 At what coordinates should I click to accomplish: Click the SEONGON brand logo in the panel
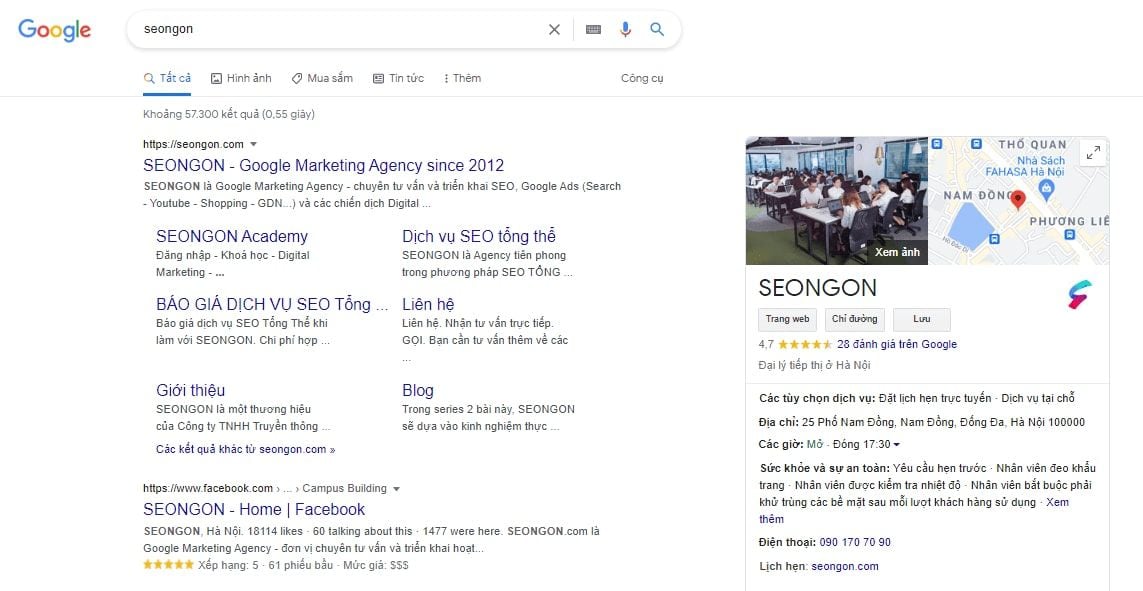pos(1080,294)
